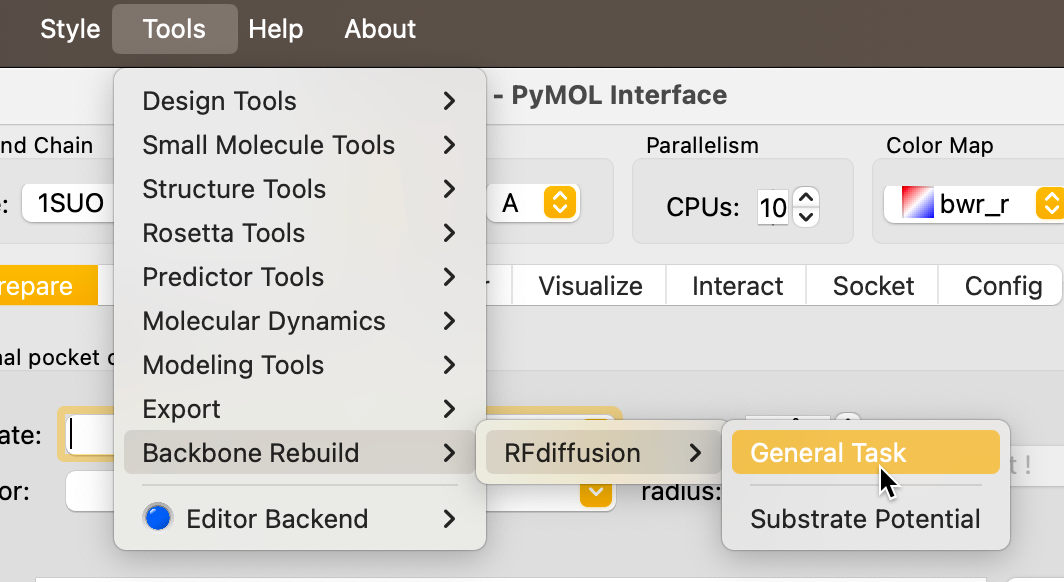This screenshot has width=1064, height=582.
Task: Expand the Export submenu
Action: (299, 410)
